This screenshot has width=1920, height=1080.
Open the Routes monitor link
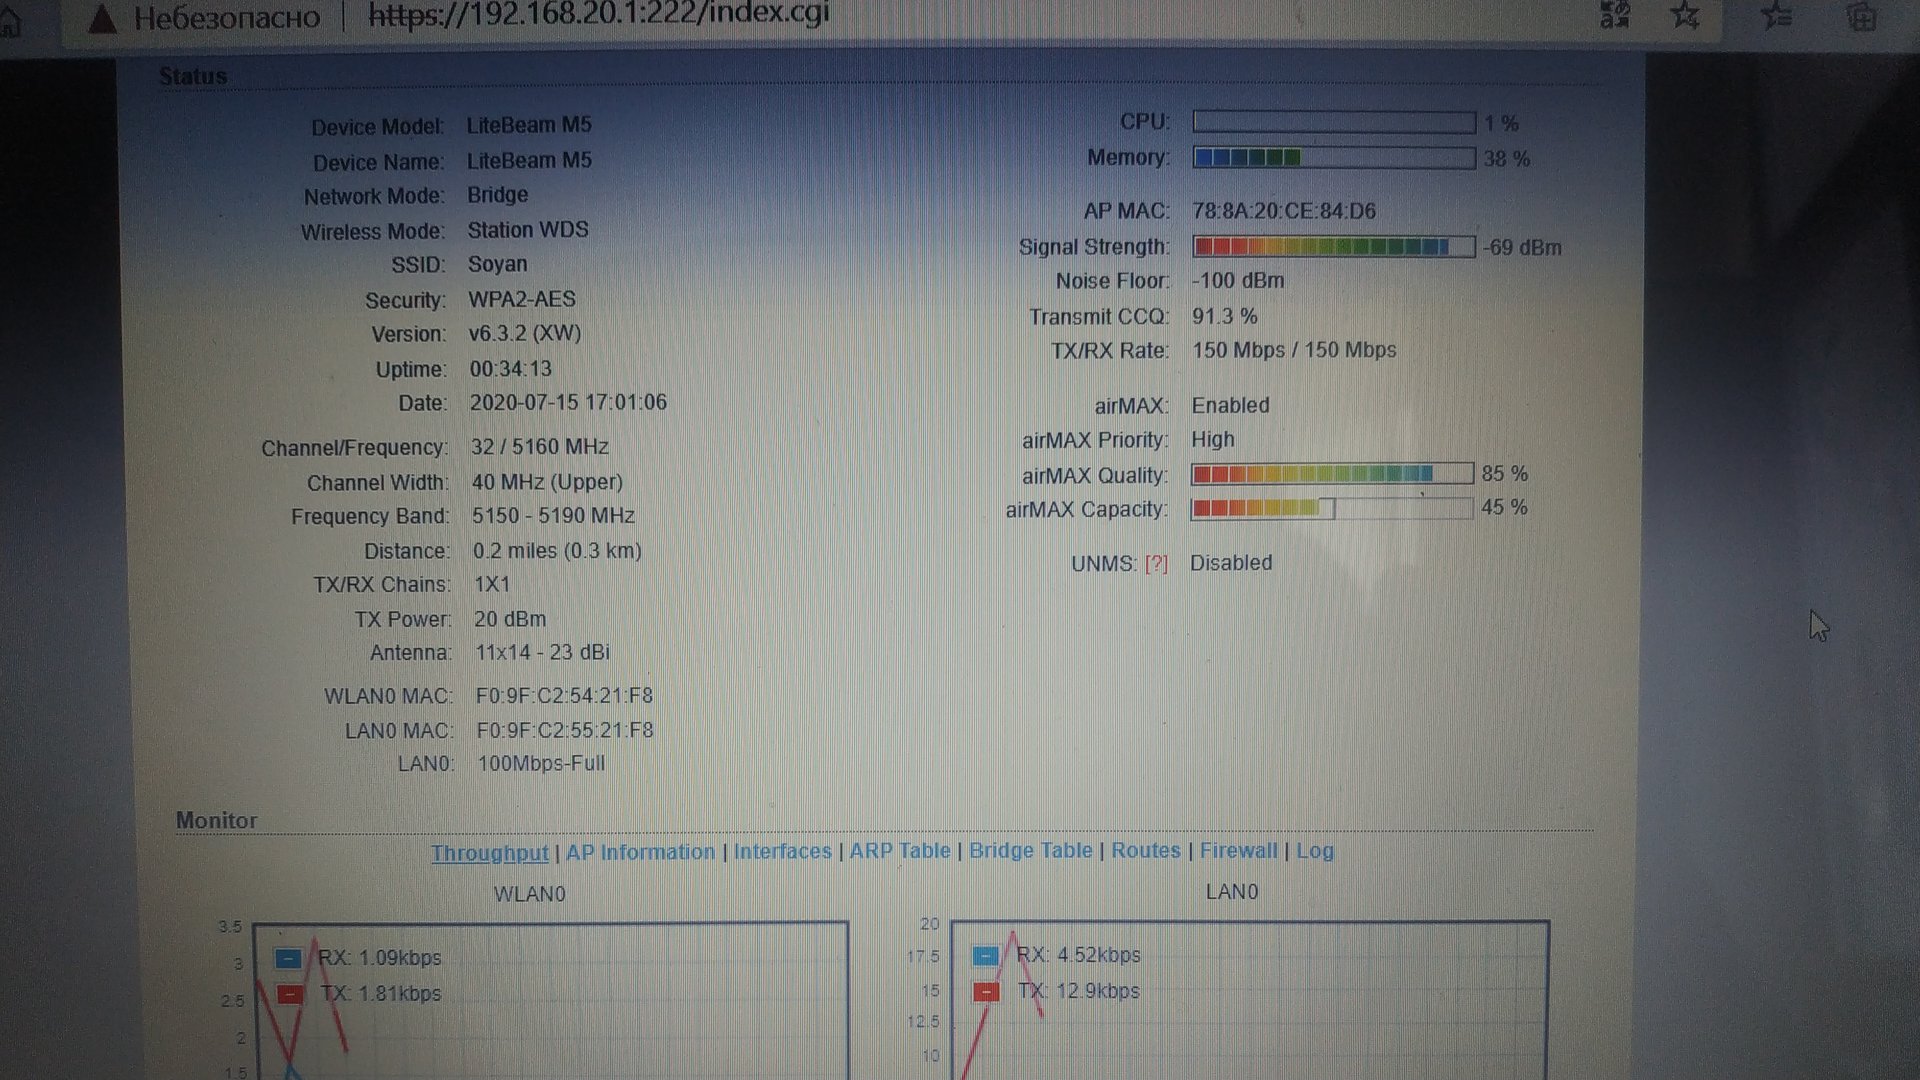(1146, 851)
